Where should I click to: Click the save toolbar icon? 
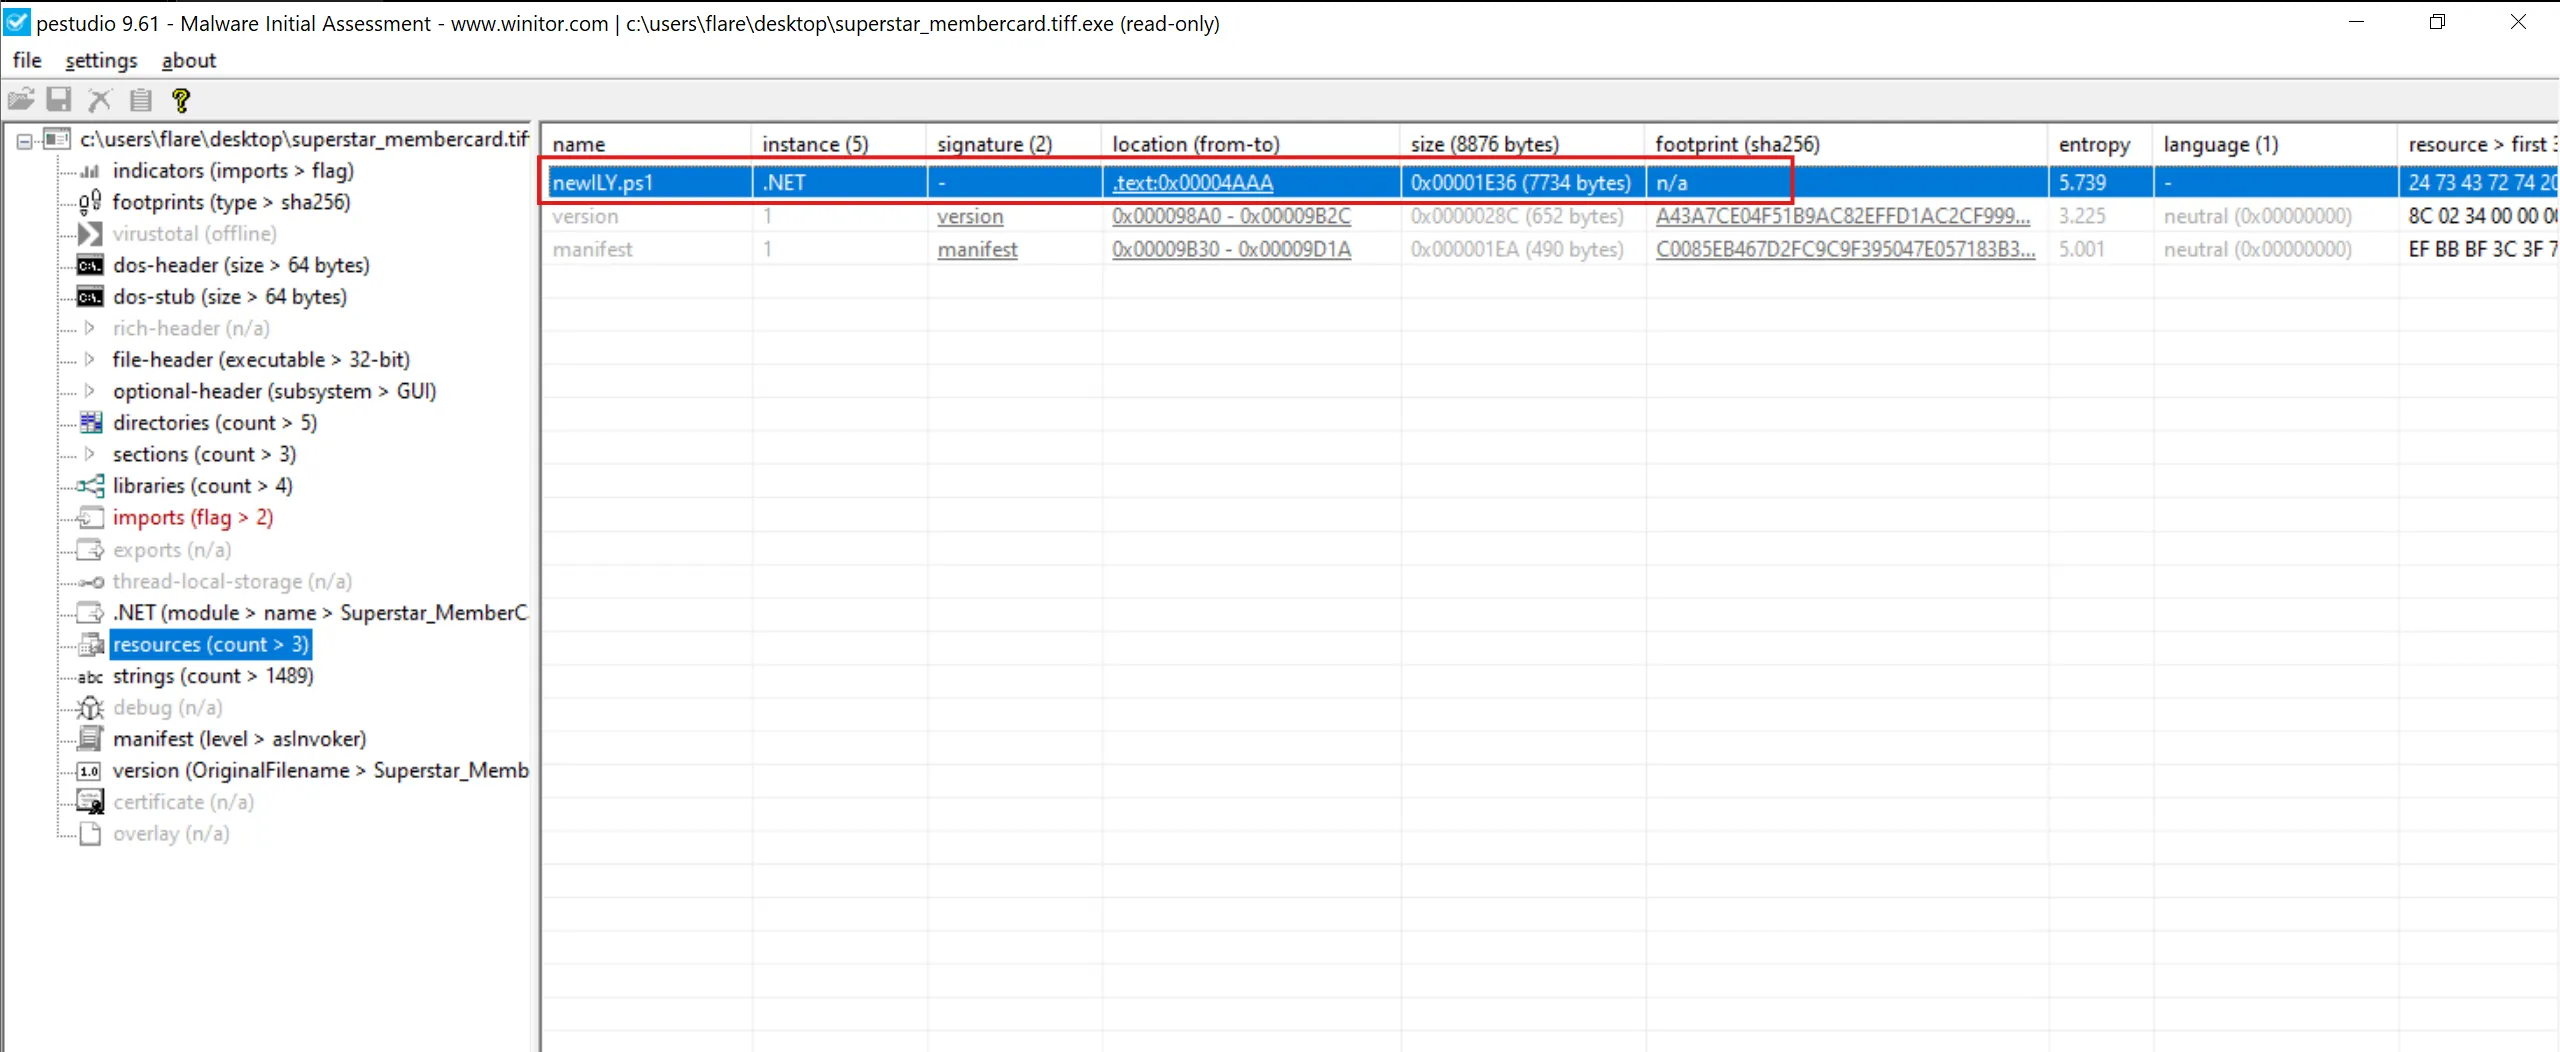pyautogui.click(x=60, y=100)
